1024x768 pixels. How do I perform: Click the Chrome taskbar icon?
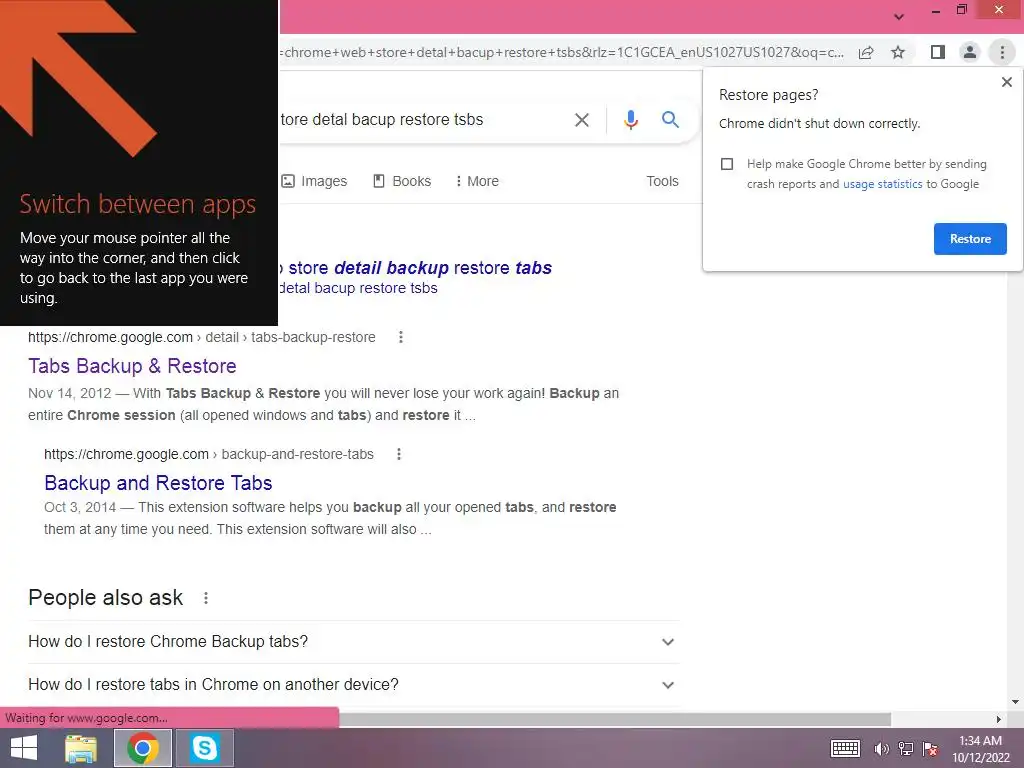143,748
